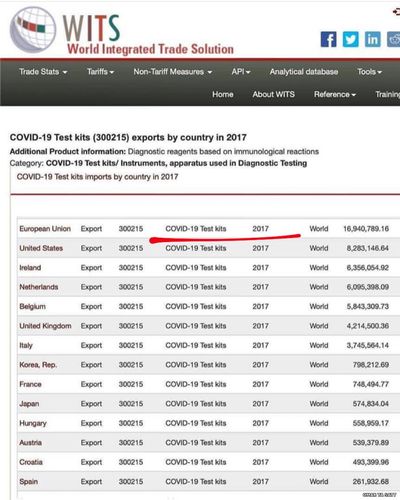
Task: Expand the Reference dropdown menu
Action: [335, 94]
